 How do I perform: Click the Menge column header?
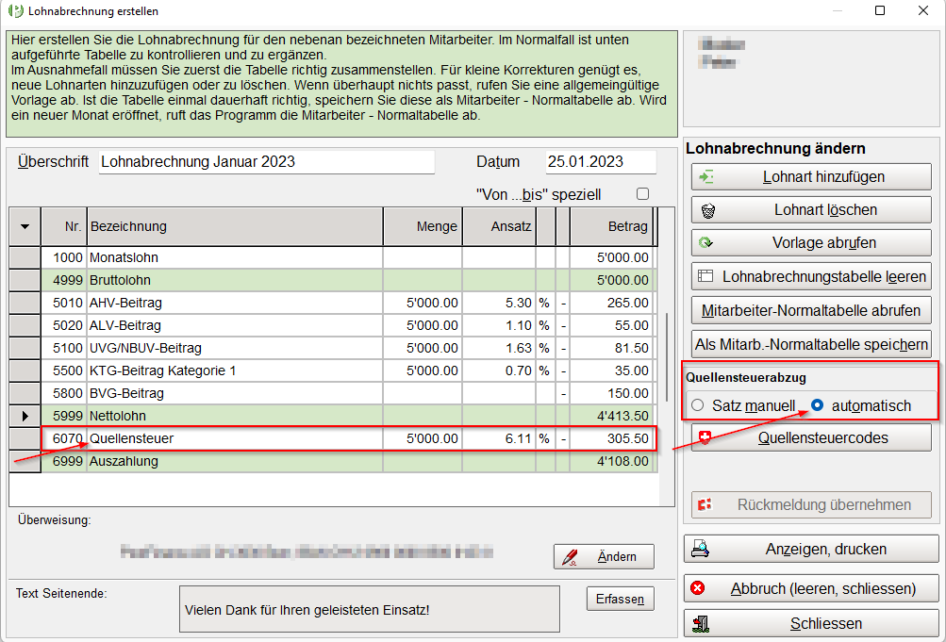coord(423,226)
